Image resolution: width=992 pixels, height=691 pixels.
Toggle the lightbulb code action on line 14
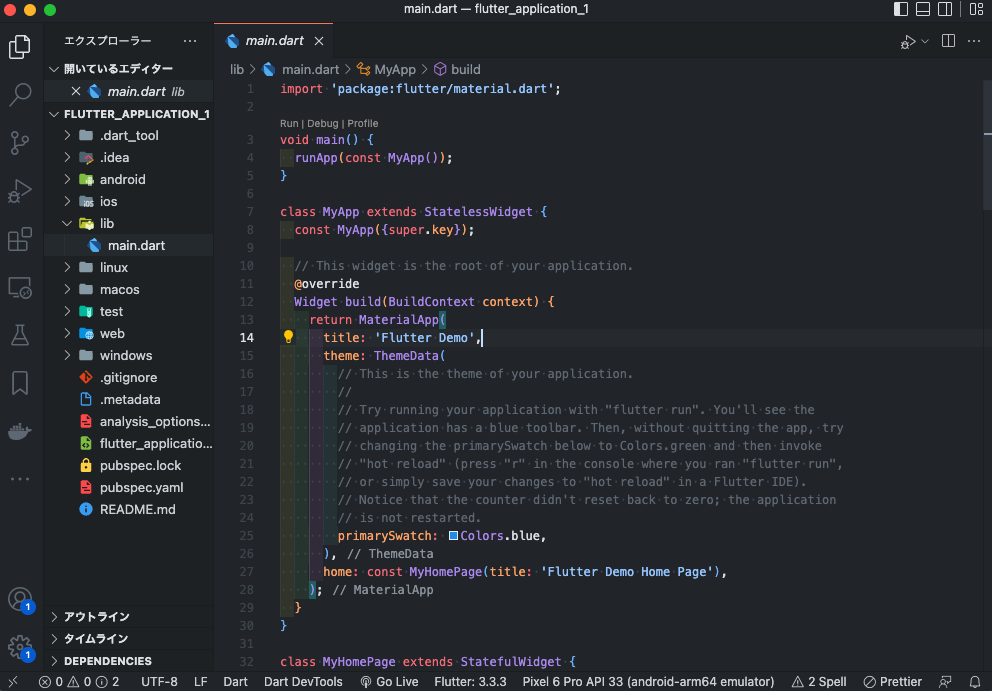[x=288, y=337]
